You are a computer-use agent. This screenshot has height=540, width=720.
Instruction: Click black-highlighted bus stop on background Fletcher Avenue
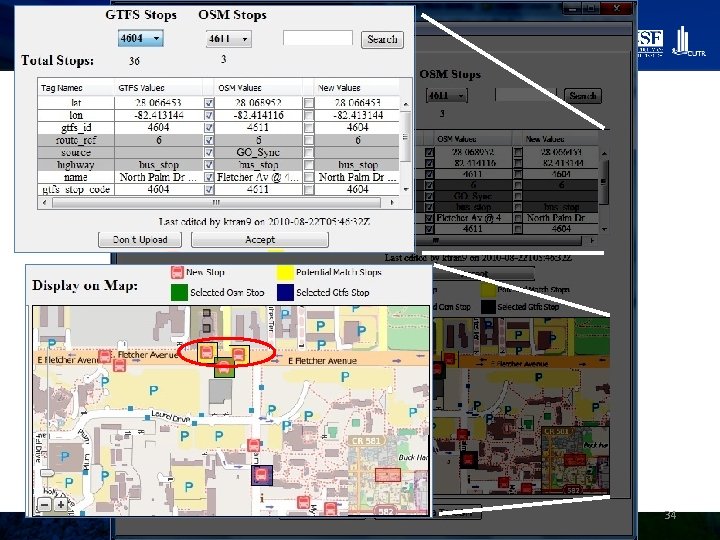coord(438,369)
